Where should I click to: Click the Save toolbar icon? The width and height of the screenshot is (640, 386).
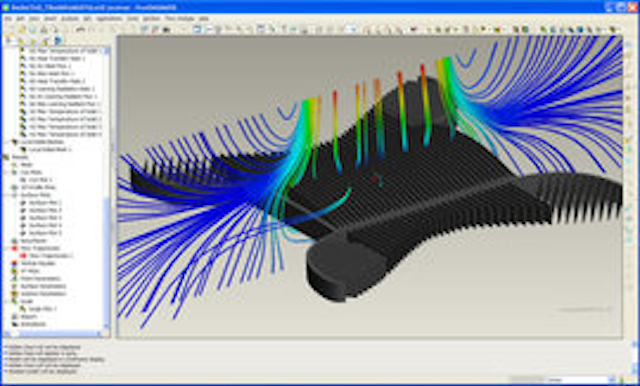coord(32,29)
